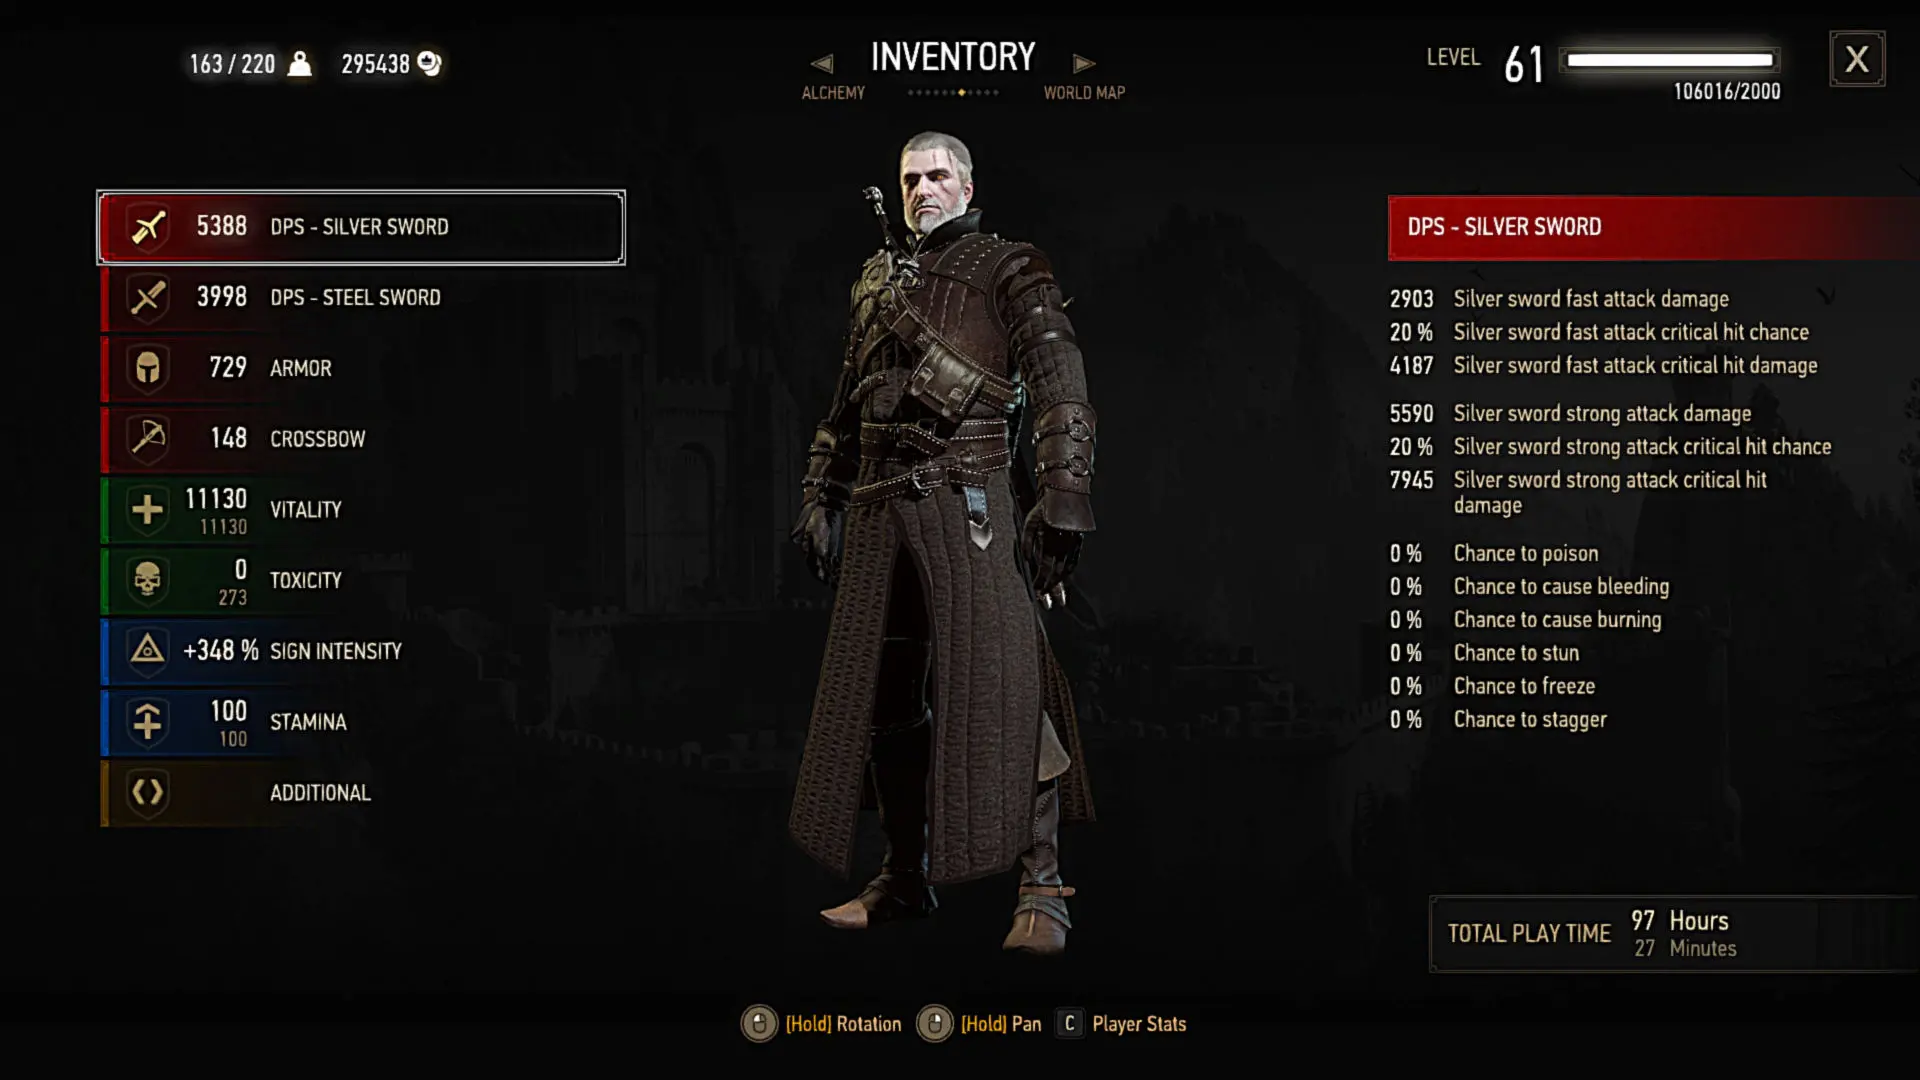The image size is (1920, 1080).
Task: Click the sign intensity triangle icon
Action: click(x=148, y=651)
